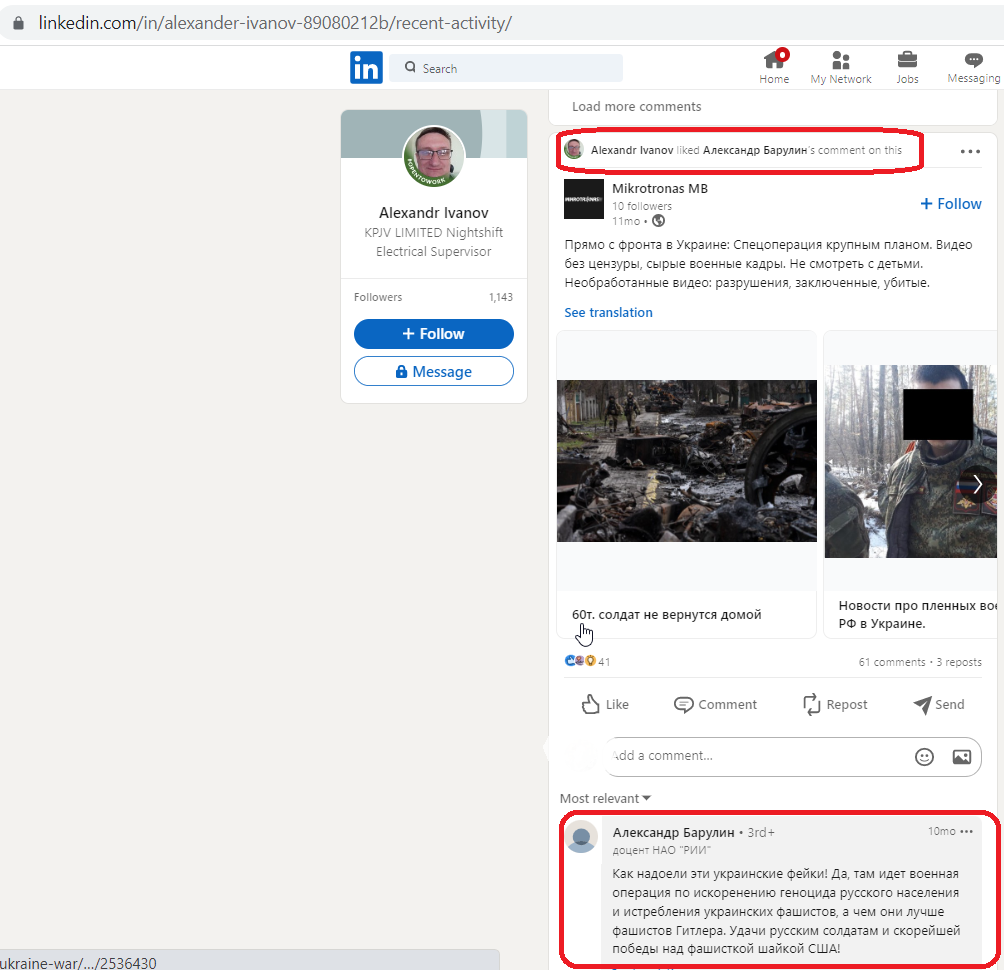Open the emoji picker in comment box
Screen dimensions: 1004x970
pos(924,757)
